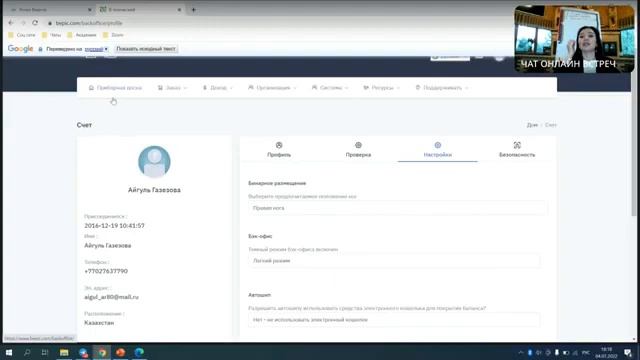
Task: Click the email address aigul_ar80@mail.ru
Action: [x=111, y=297]
